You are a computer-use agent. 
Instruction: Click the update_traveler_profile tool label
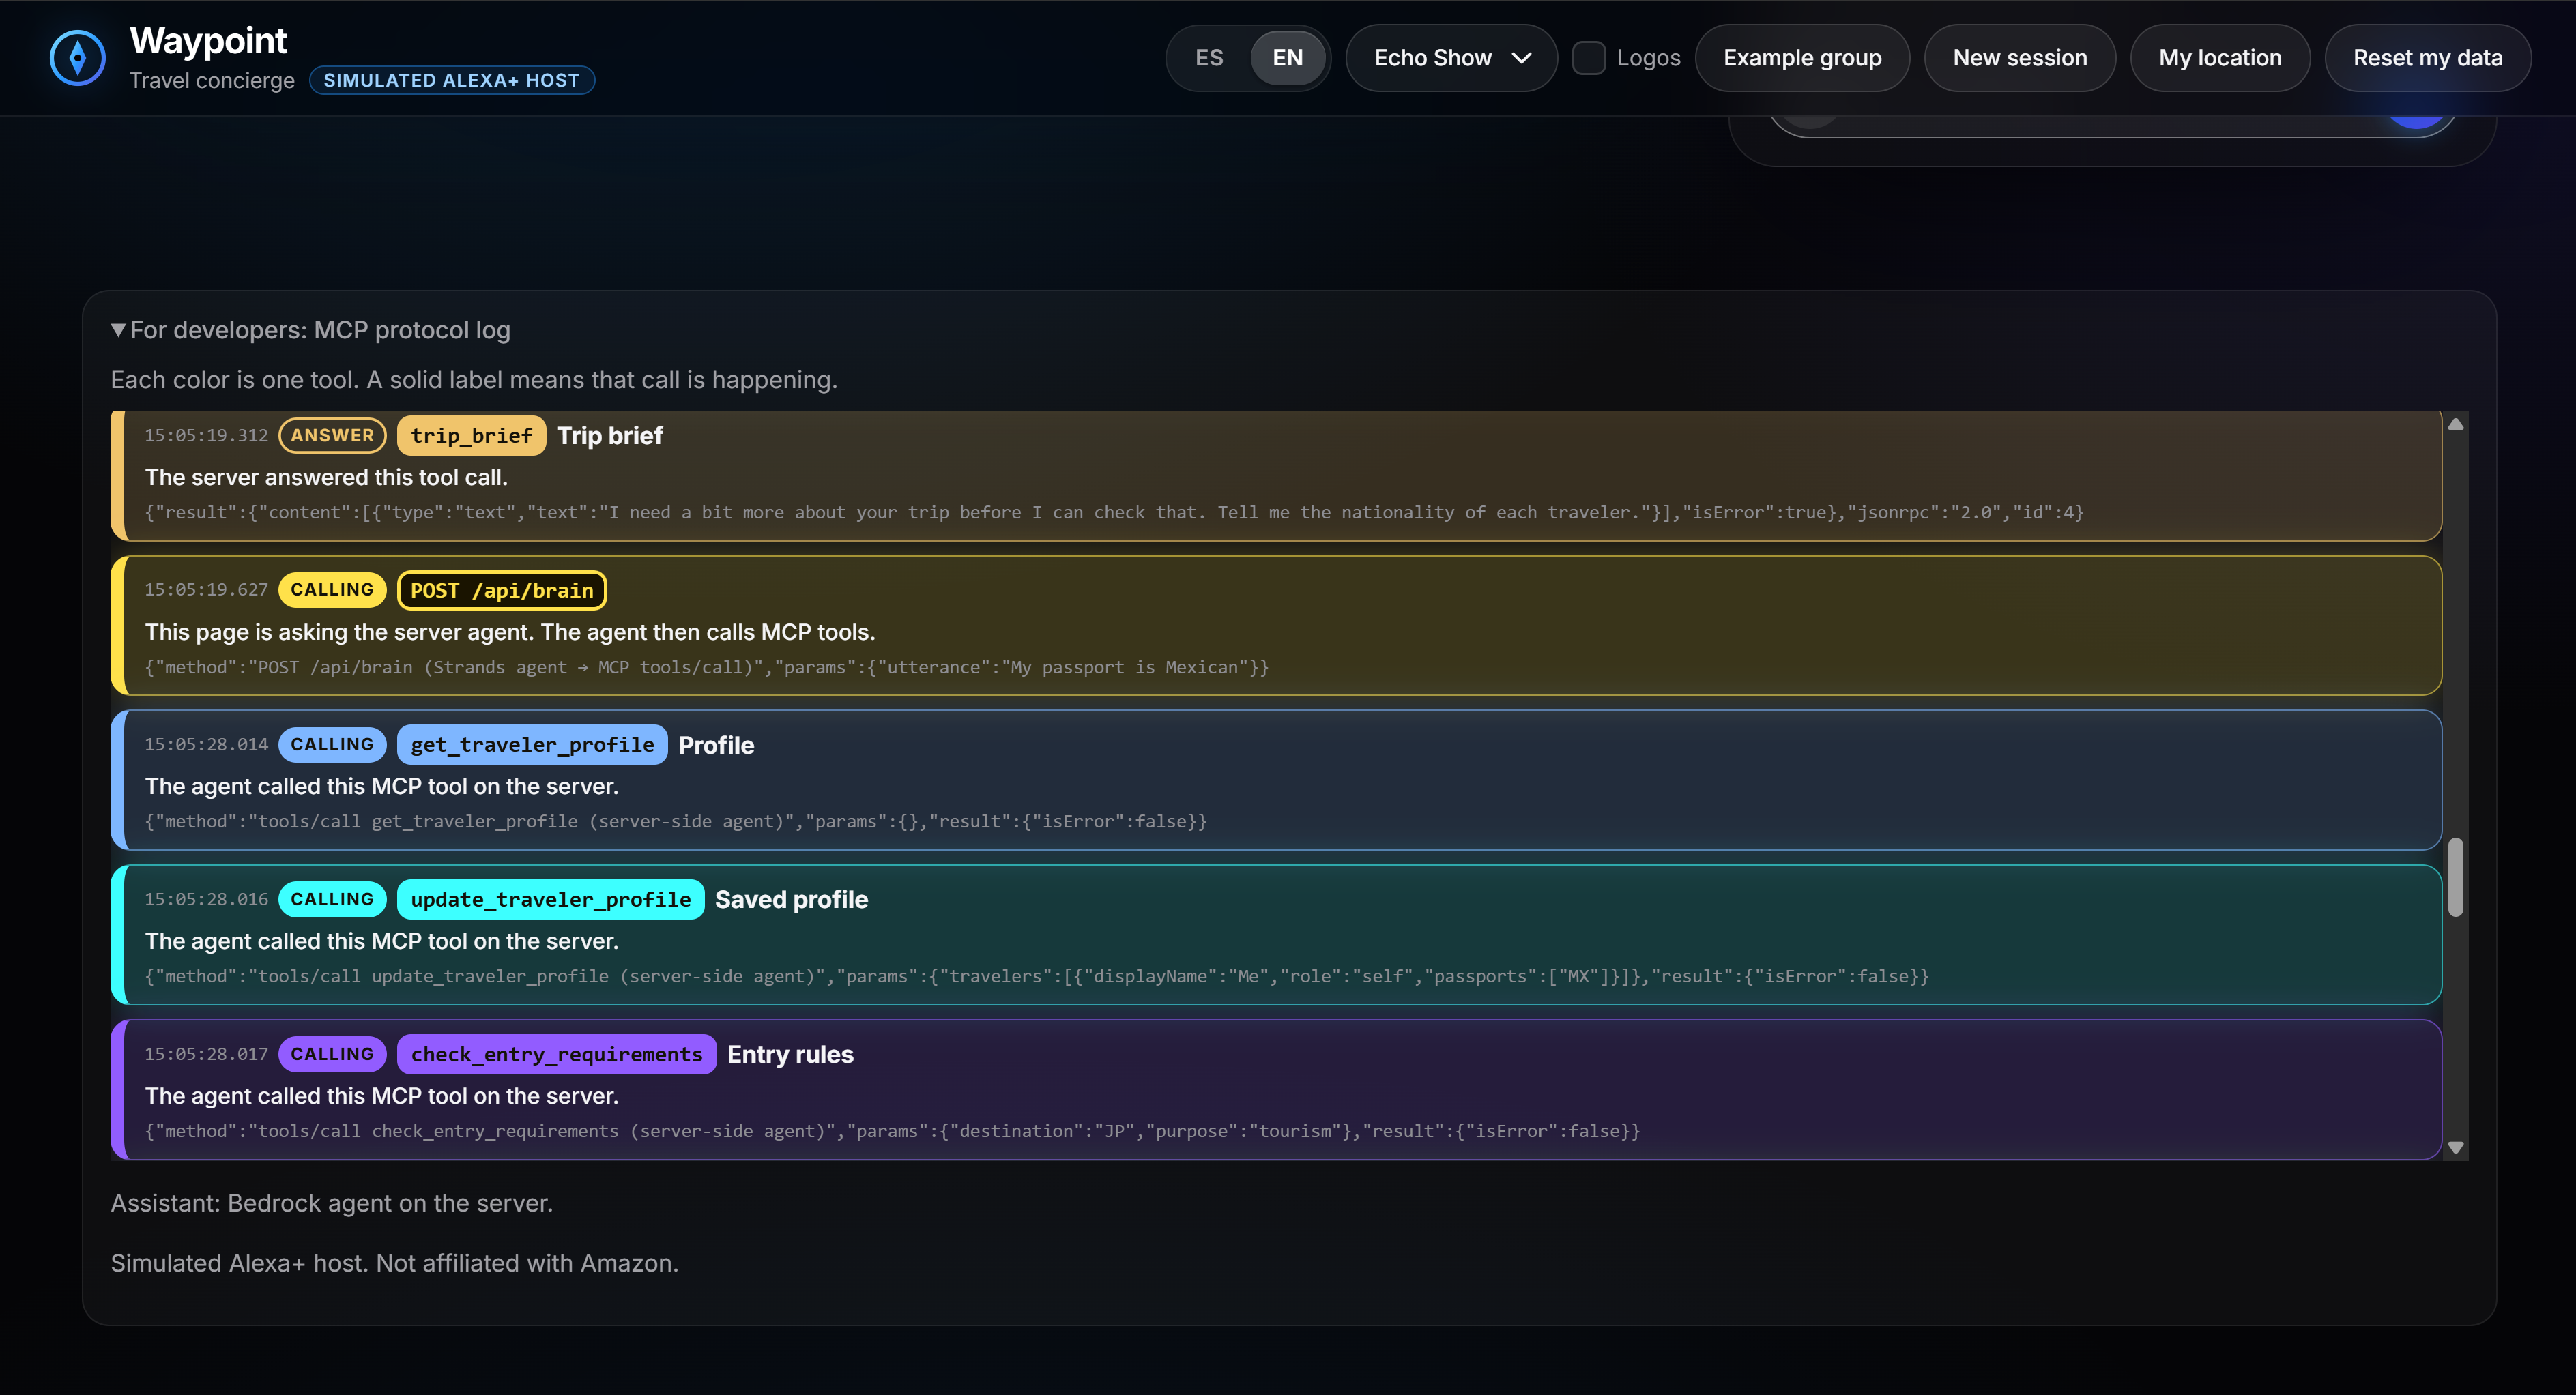click(550, 899)
